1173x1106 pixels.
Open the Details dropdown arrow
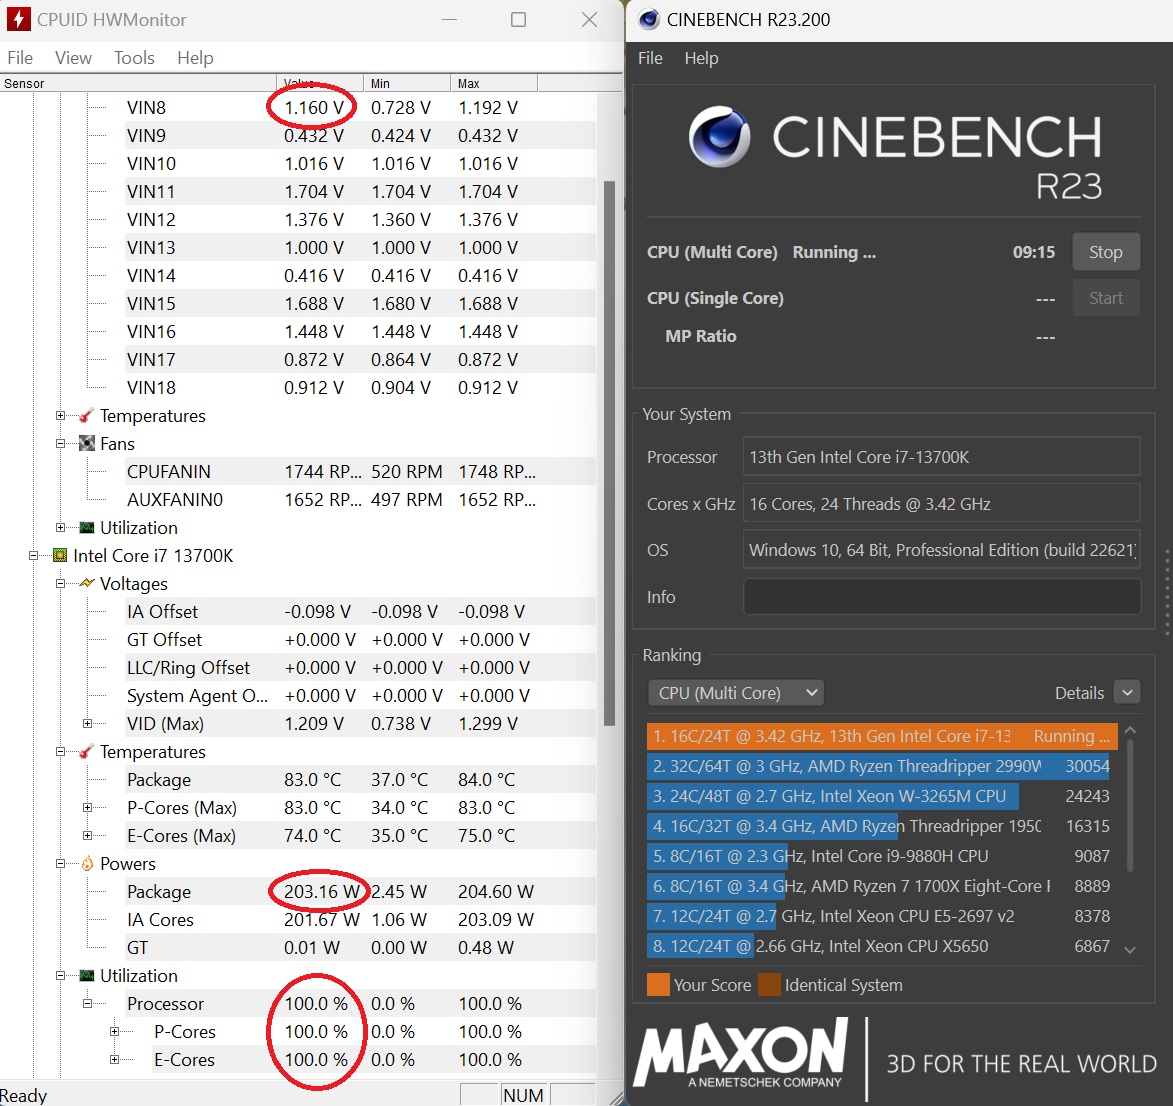(1127, 693)
